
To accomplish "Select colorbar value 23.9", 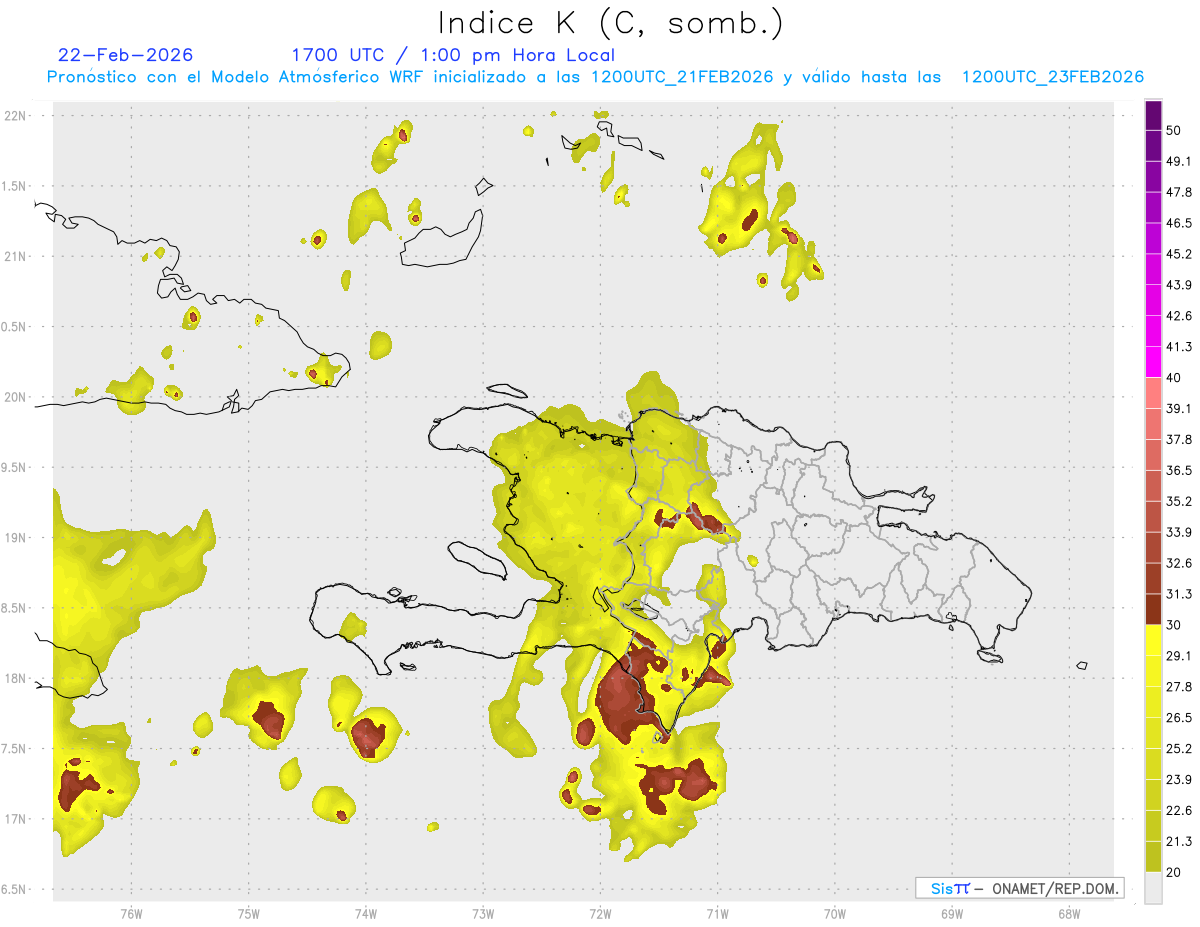I will point(1179,780).
